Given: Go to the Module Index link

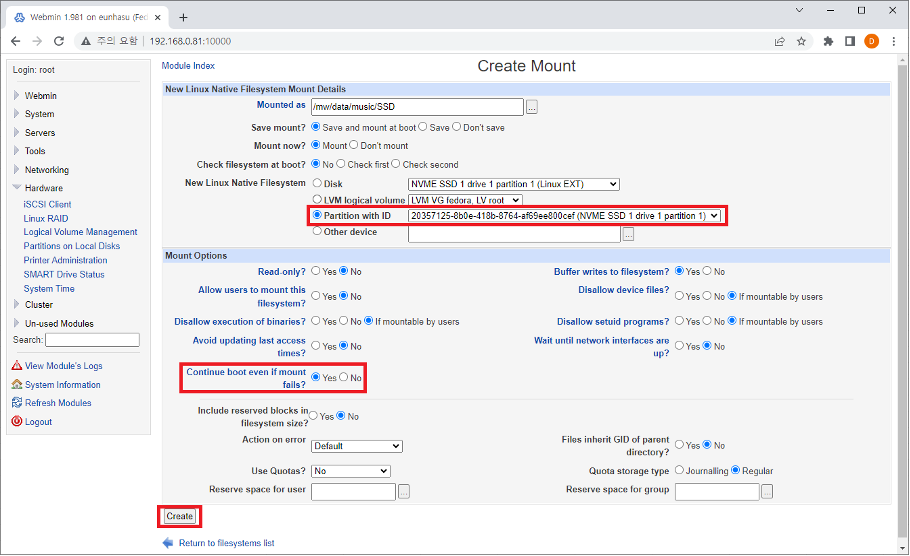Looking at the screenshot, I should (188, 66).
